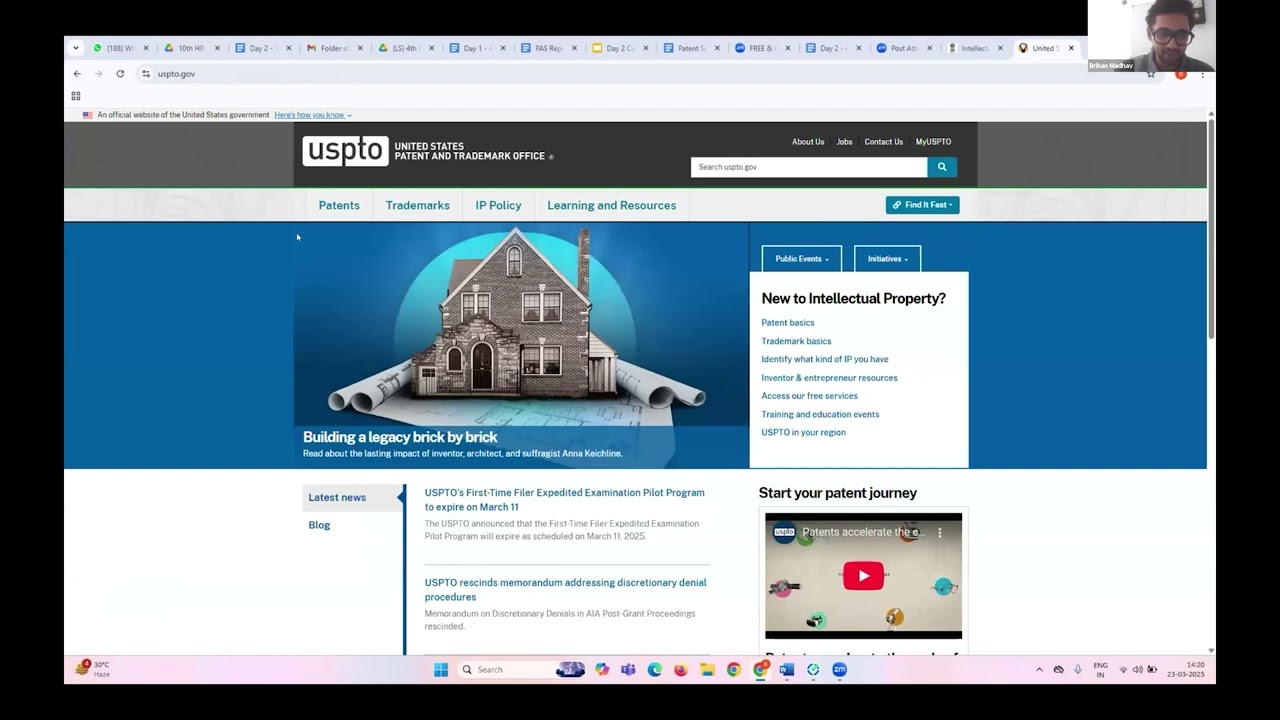The image size is (1280, 720).
Task: Expand Here's how you know banner
Action: click(x=313, y=115)
